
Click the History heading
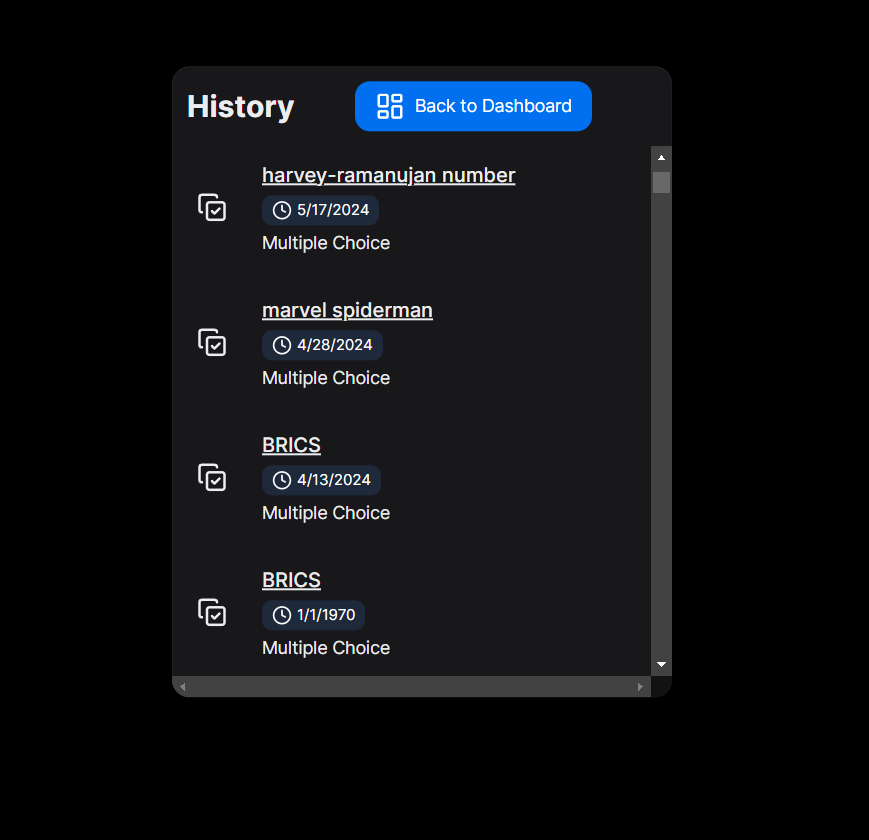click(241, 106)
